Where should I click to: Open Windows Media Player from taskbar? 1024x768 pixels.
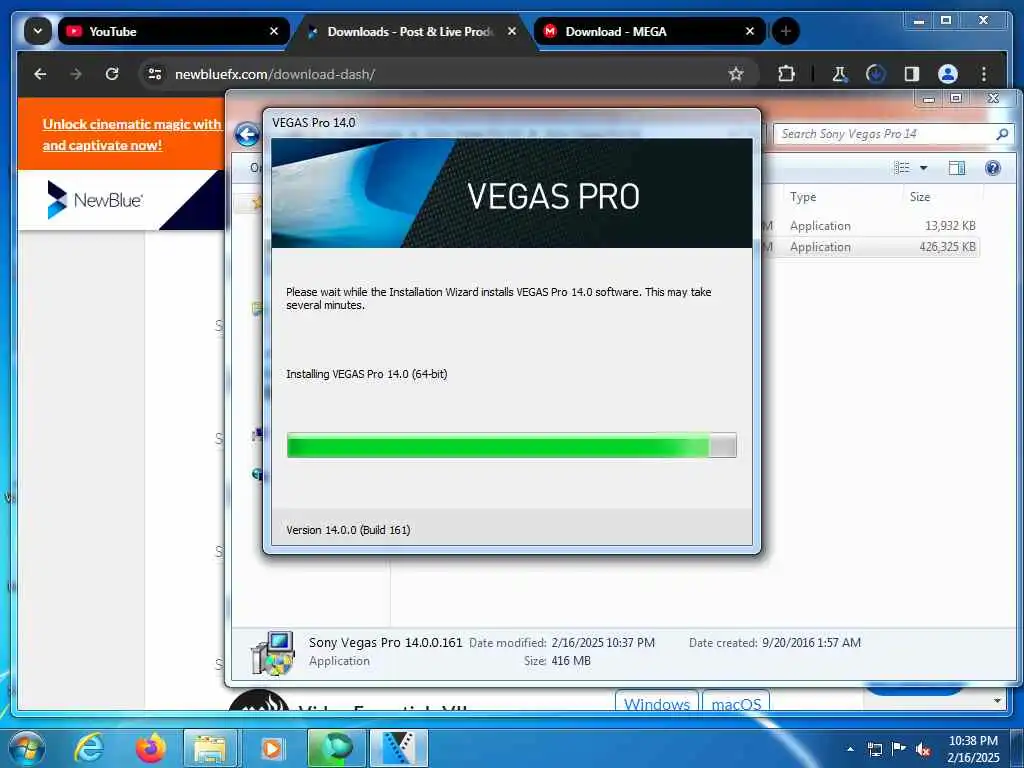(x=272, y=748)
